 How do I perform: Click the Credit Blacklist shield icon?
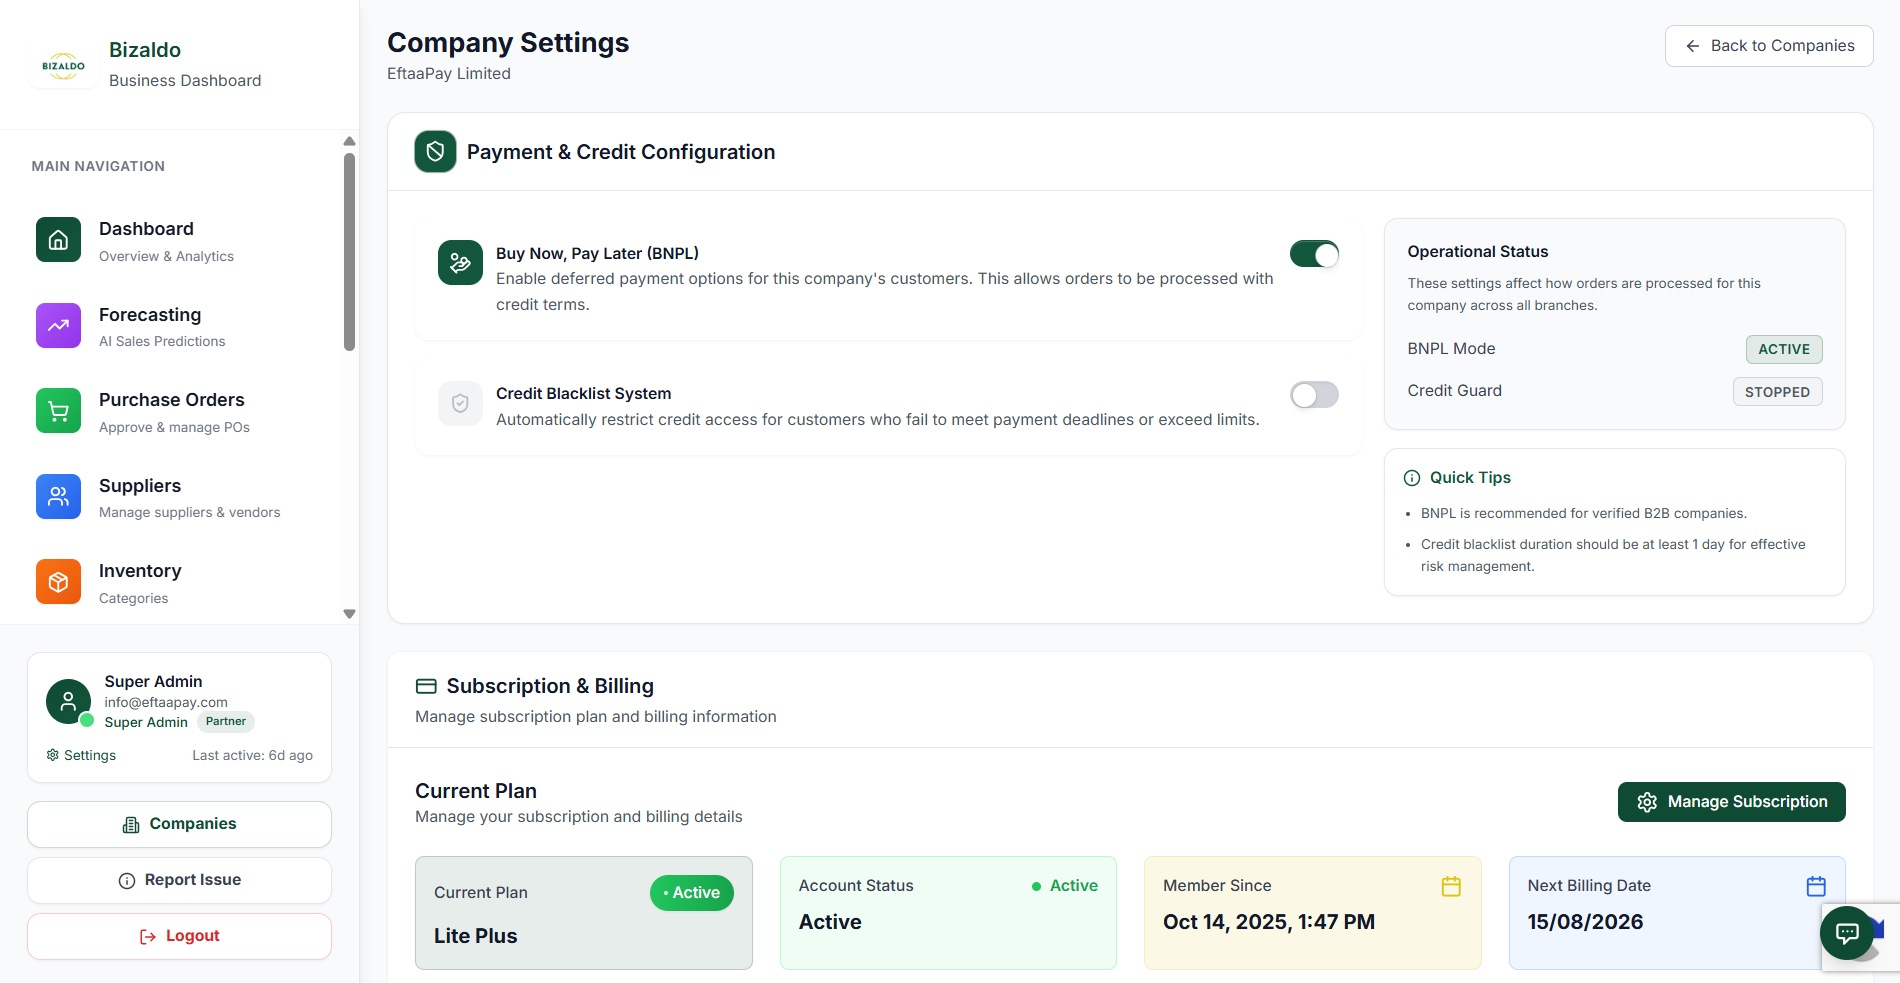(460, 404)
